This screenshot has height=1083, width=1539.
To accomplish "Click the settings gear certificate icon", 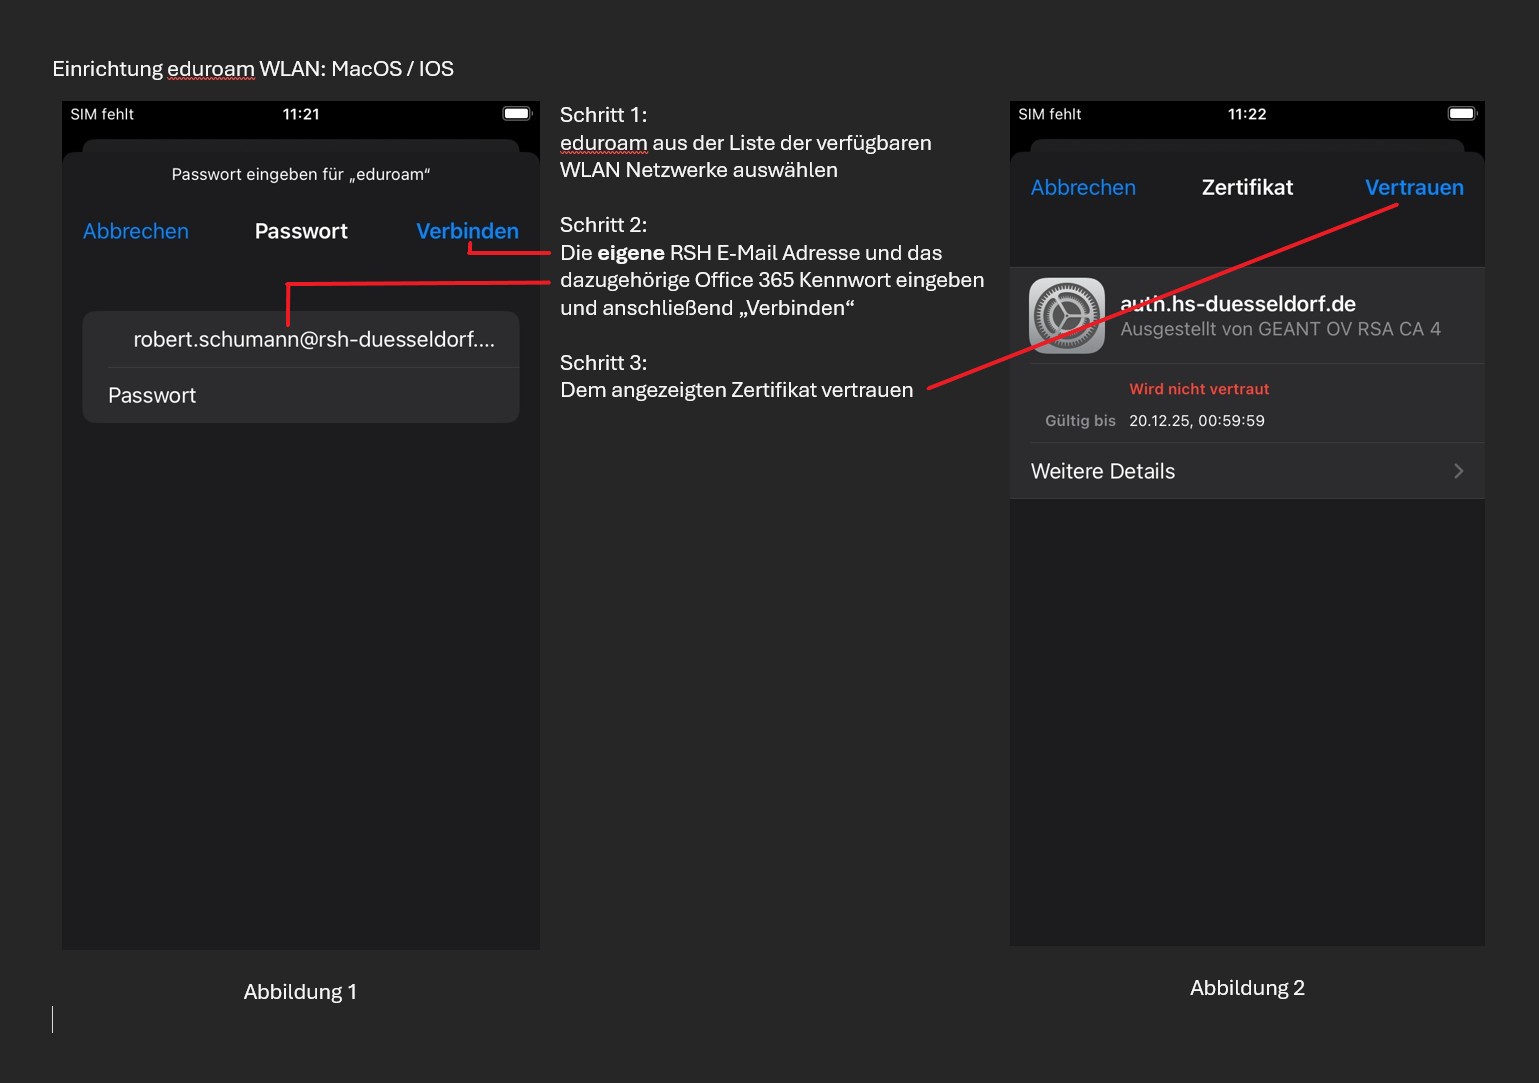I will point(1066,316).
